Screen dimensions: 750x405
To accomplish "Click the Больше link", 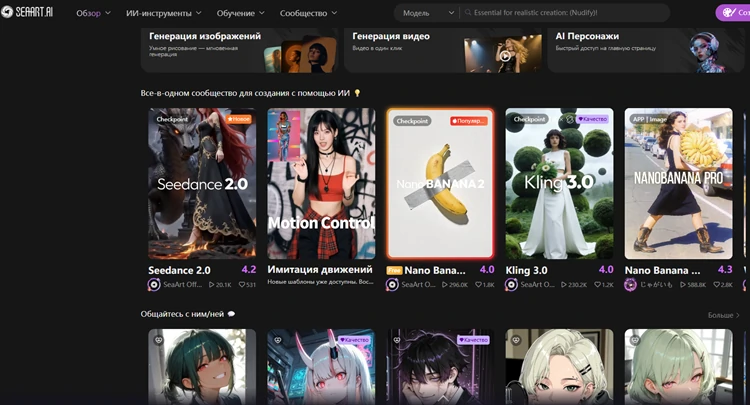I will click(724, 315).
